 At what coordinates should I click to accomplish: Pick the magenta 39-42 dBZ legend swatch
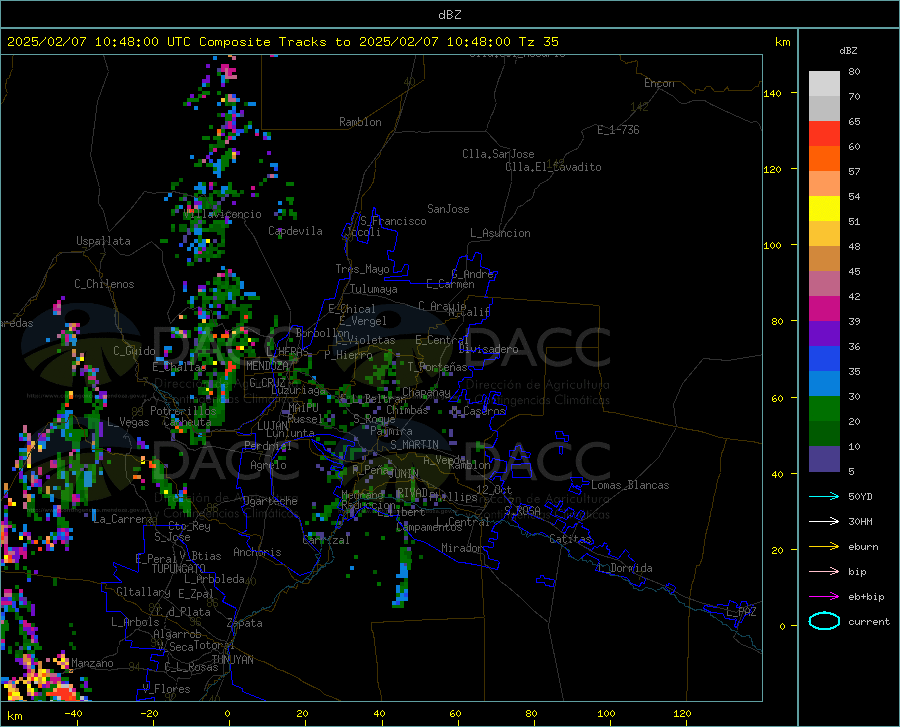[x=824, y=309]
